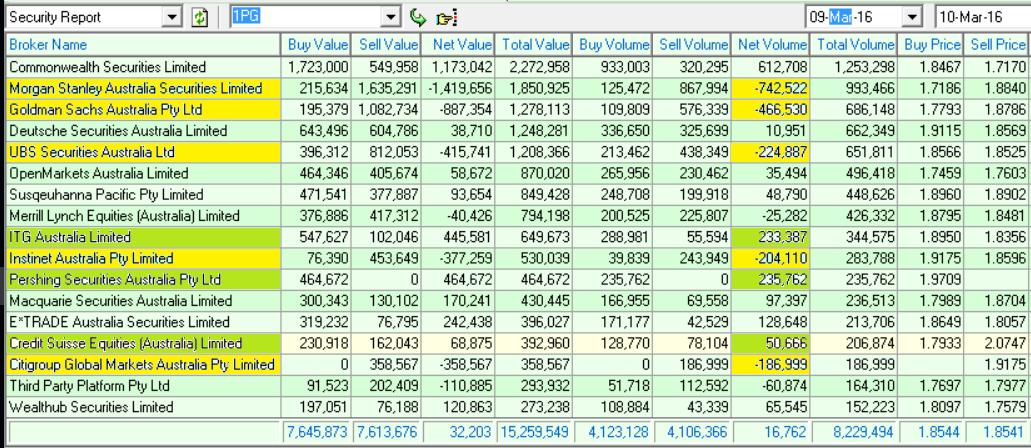The height and width of the screenshot is (448, 1031).
Task: Click Net Volume cell -204,110
Action: (x=771, y=259)
